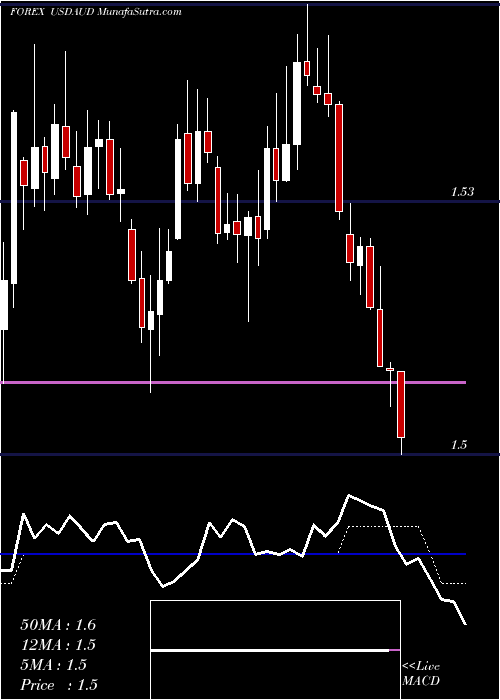Click the '12MA : 1.5' readout
This screenshot has height=700, width=500.
[x=58, y=645]
